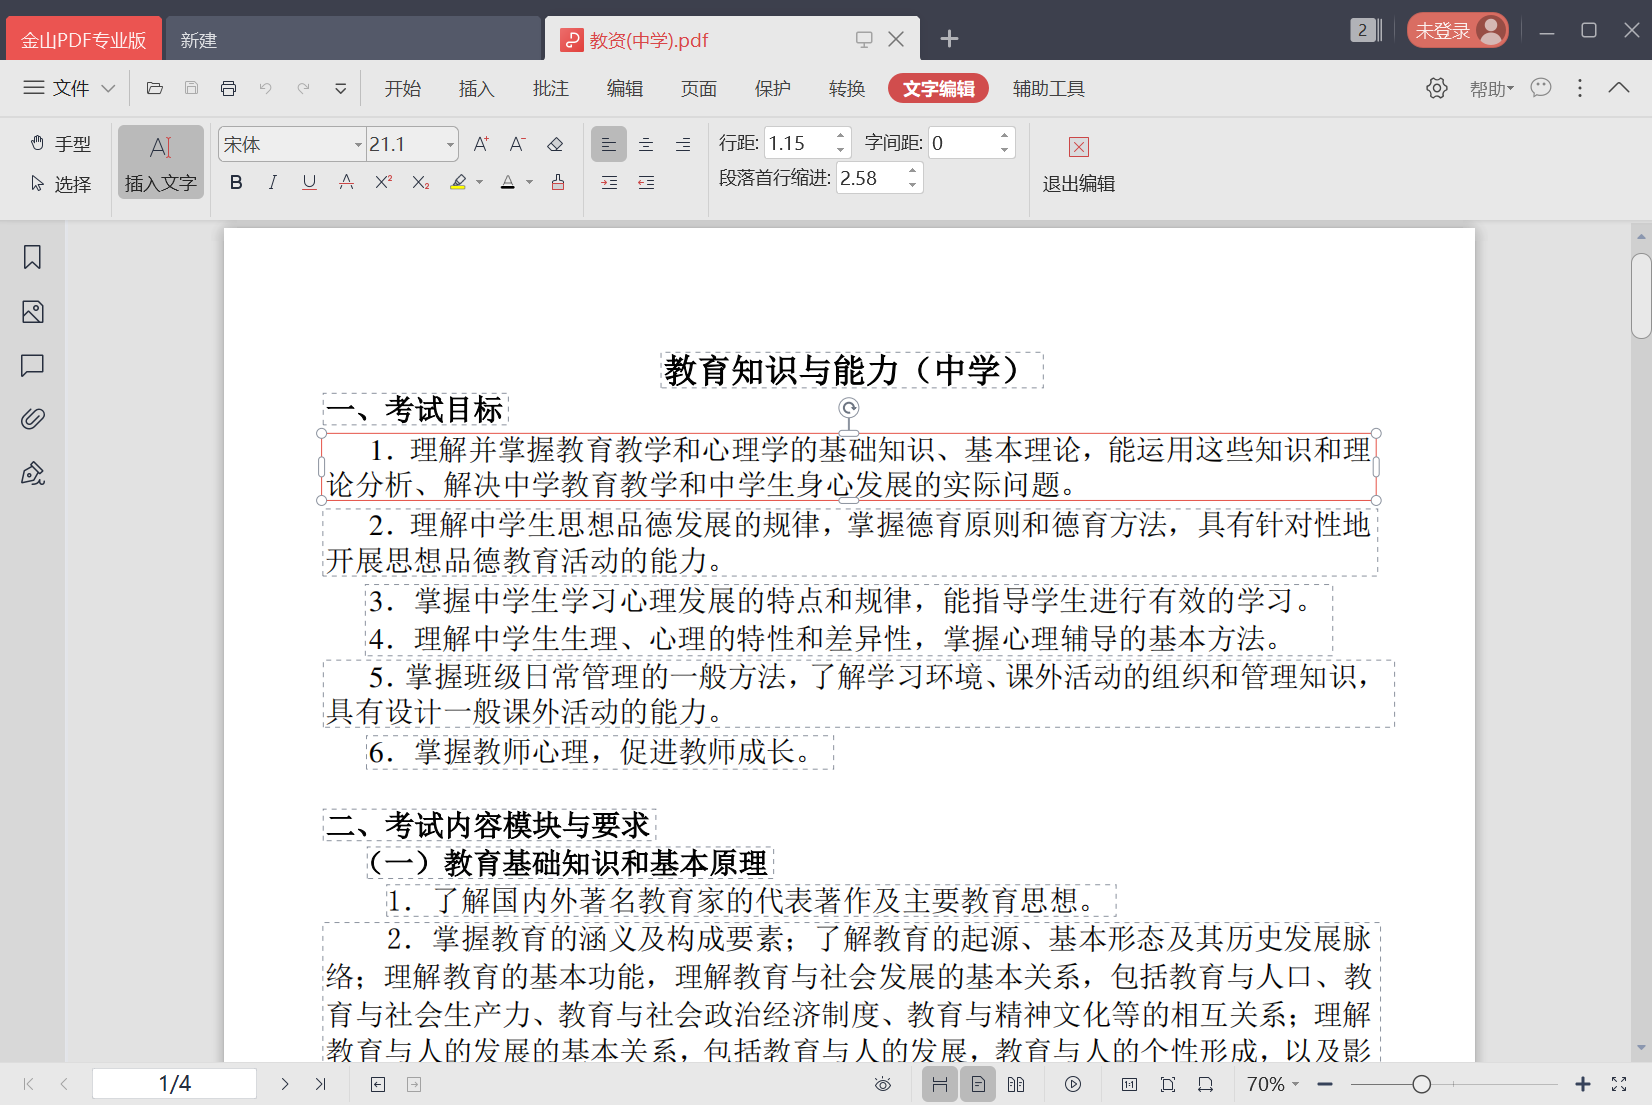Decrease font size with the A- icon
This screenshot has height=1105, width=1652.
tap(517, 144)
